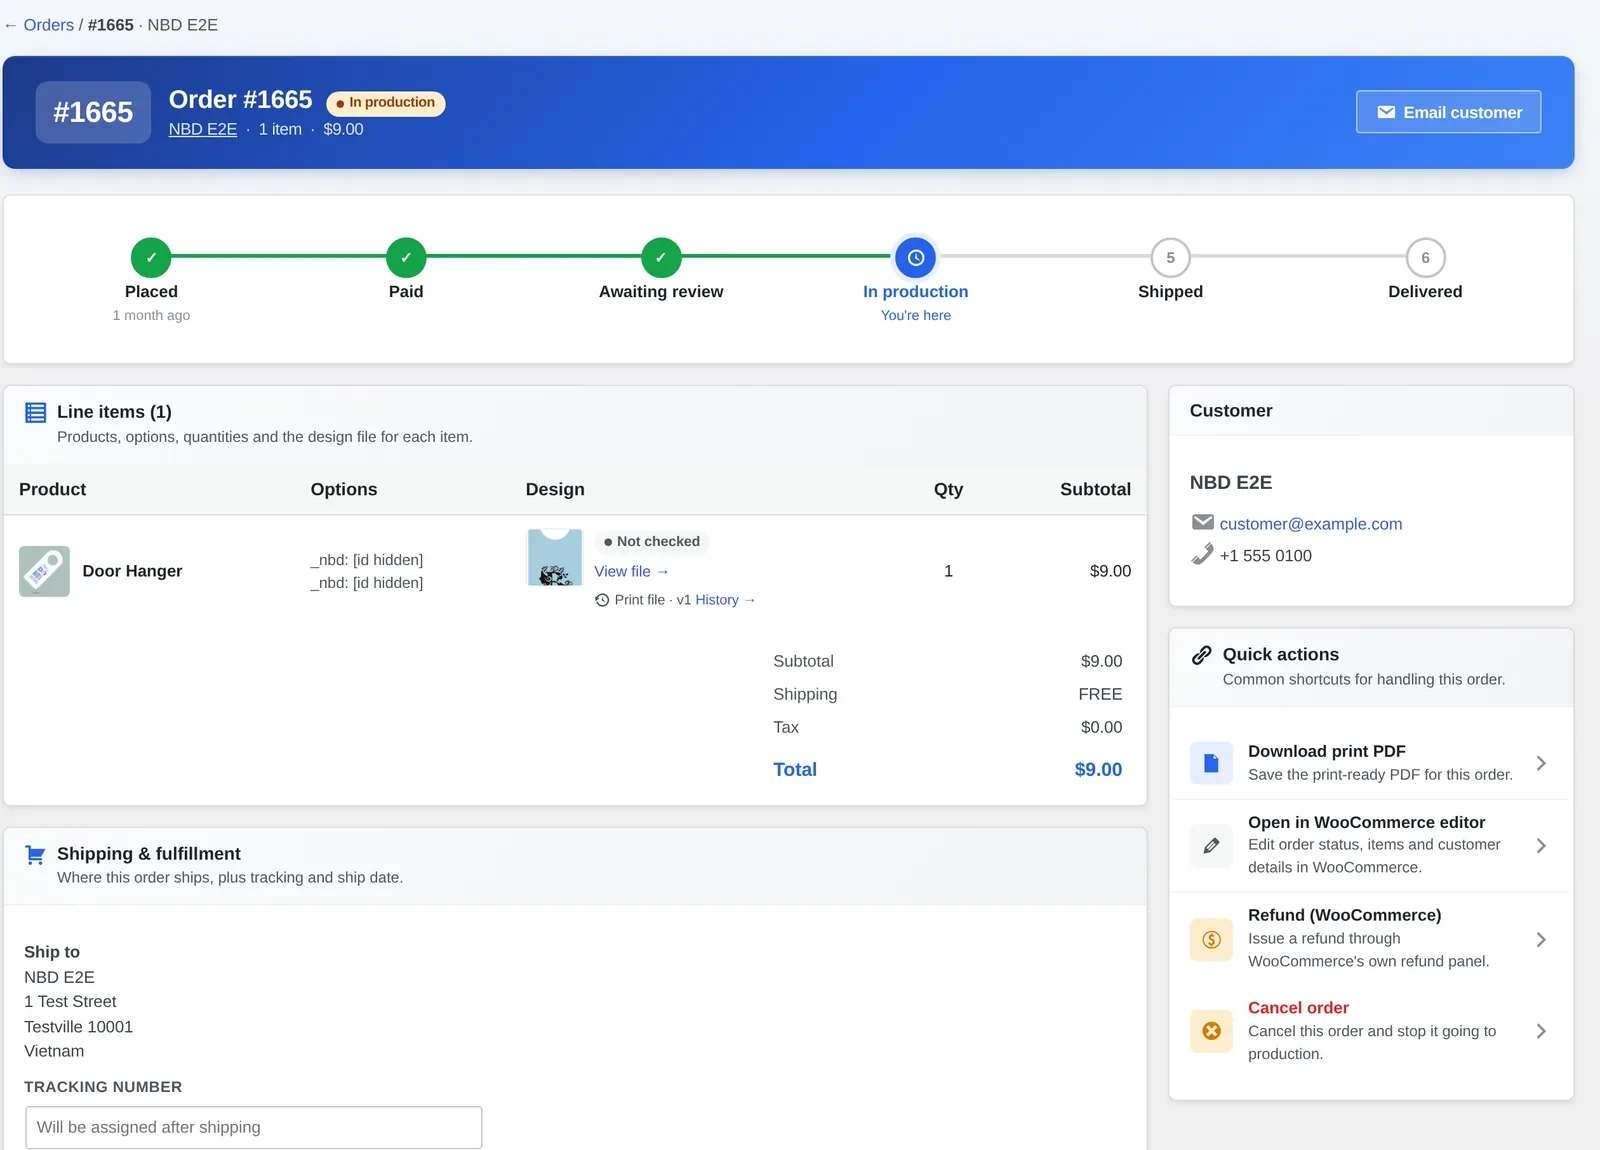Select the Door Hanger product name

pyautogui.click(x=132, y=571)
